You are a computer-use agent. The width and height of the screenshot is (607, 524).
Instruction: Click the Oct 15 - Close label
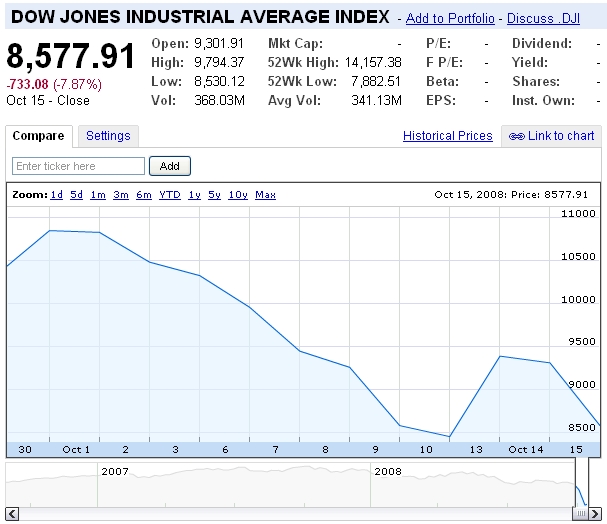tap(48, 101)
